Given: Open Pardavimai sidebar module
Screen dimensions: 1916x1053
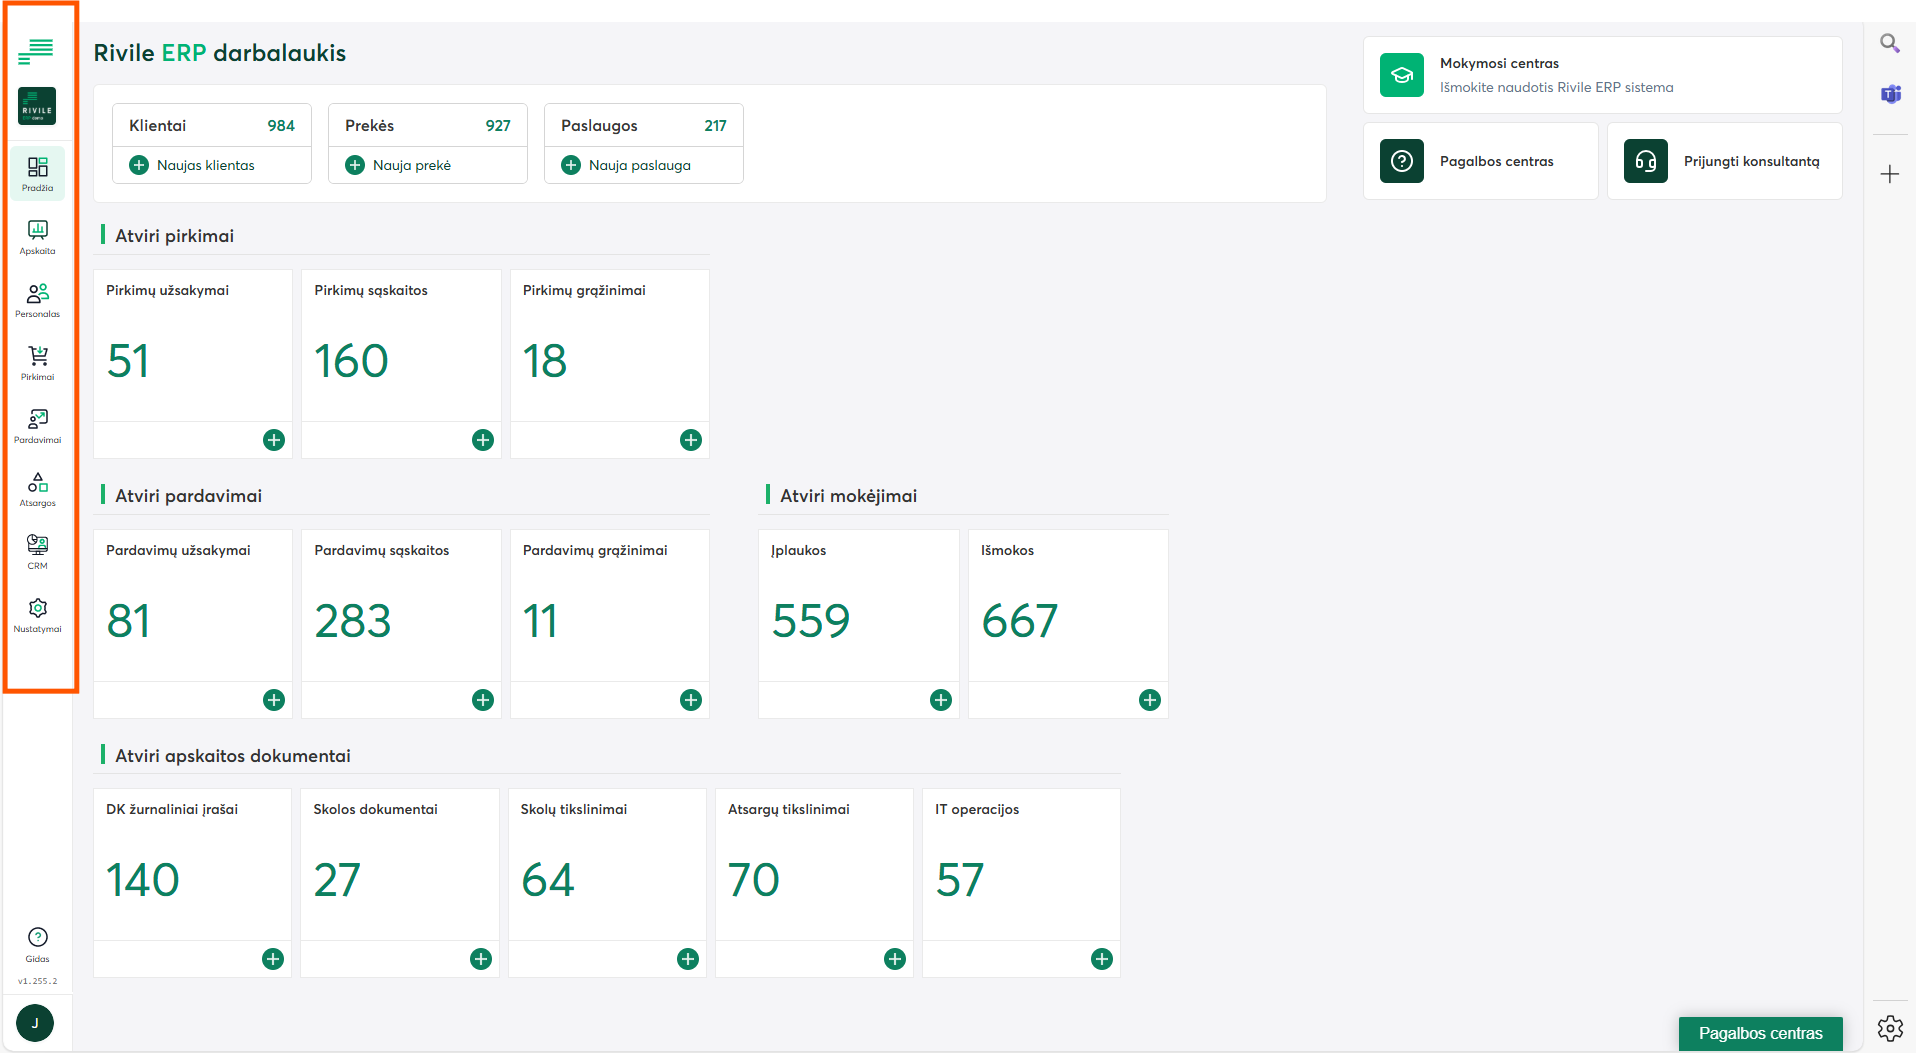Looking at the screenshot, I should 37,426.
